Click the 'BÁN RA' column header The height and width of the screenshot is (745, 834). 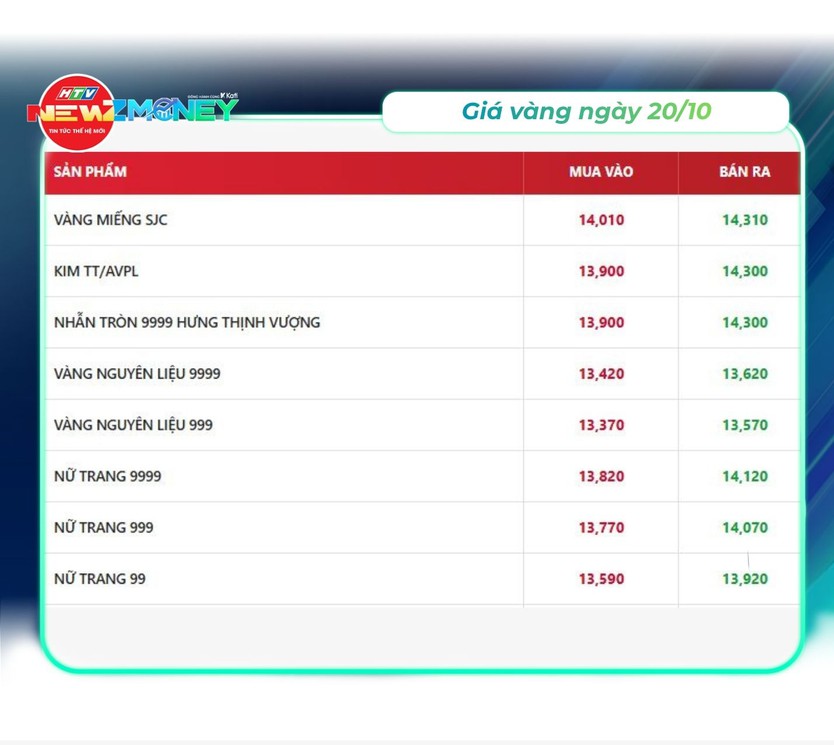pos(745,171)
